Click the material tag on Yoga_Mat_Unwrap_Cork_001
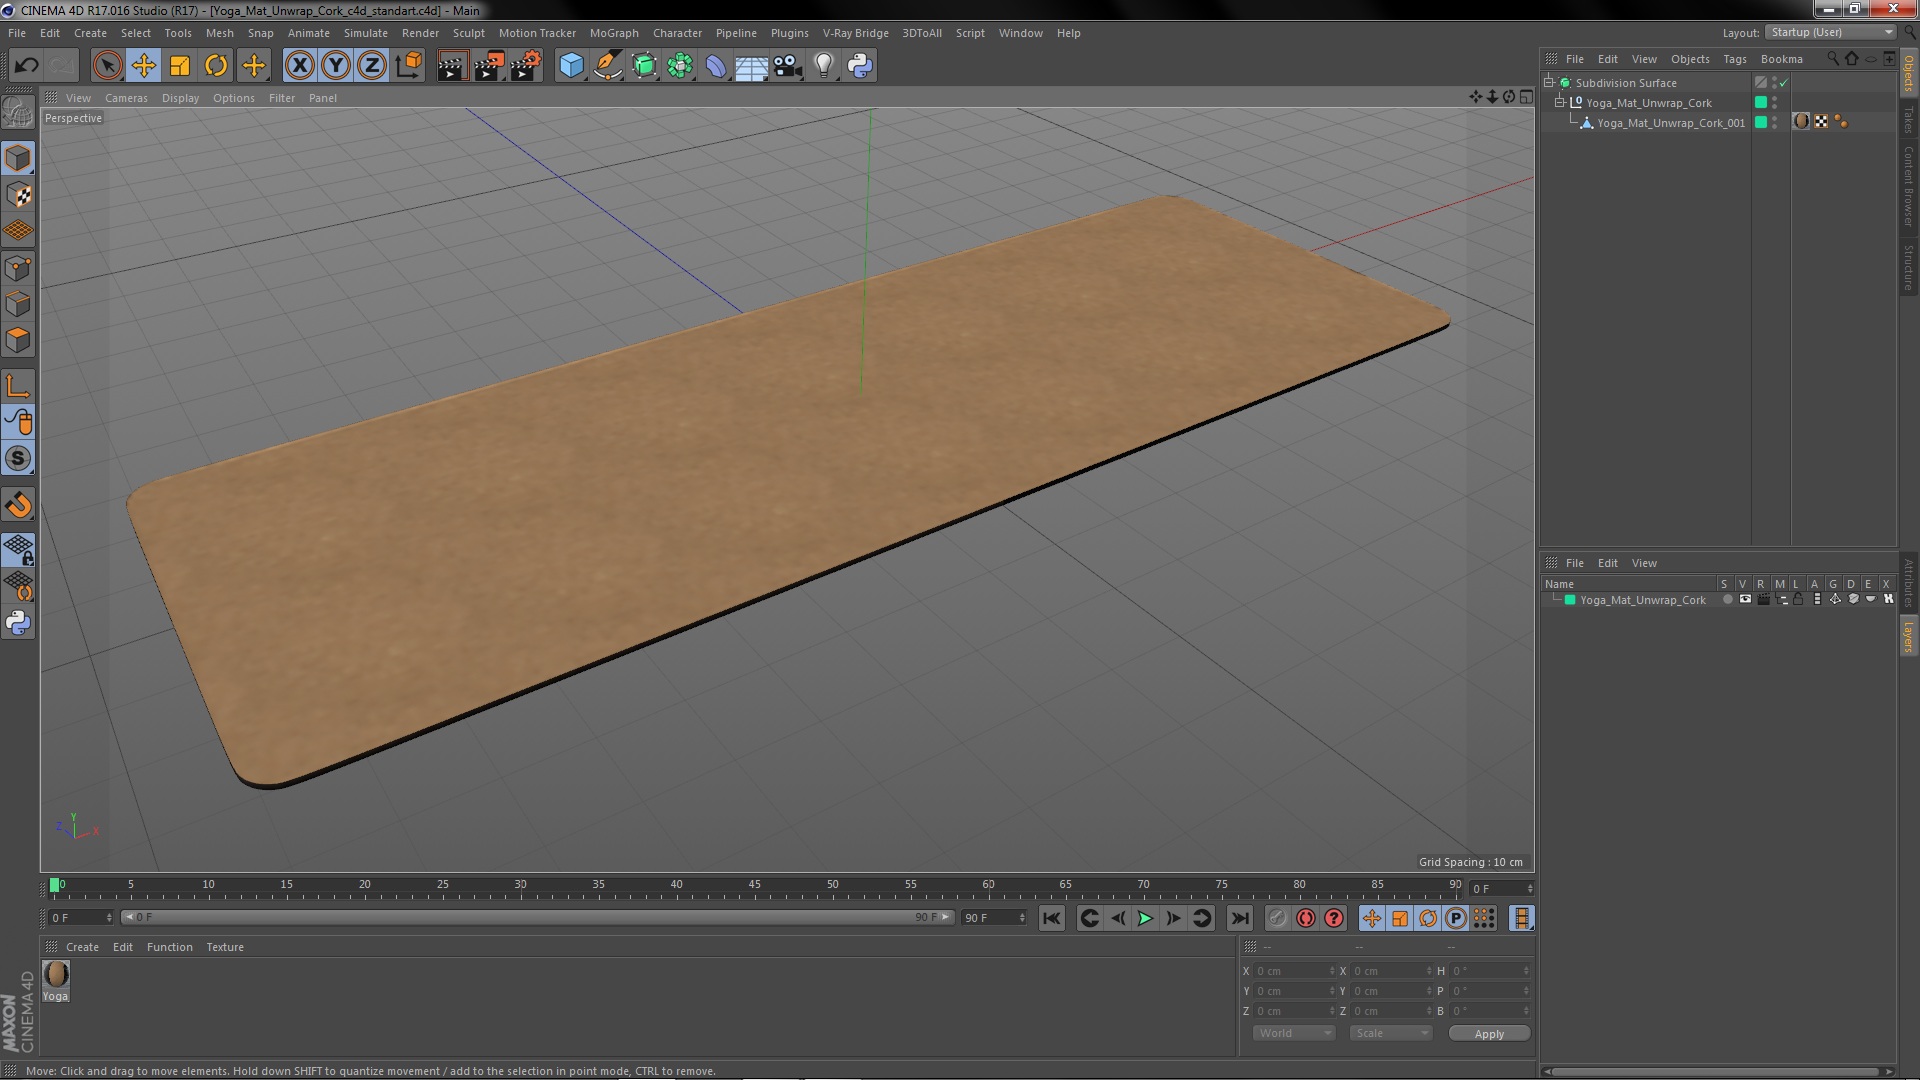The image size is (1920, 1080). (1802, 122)
